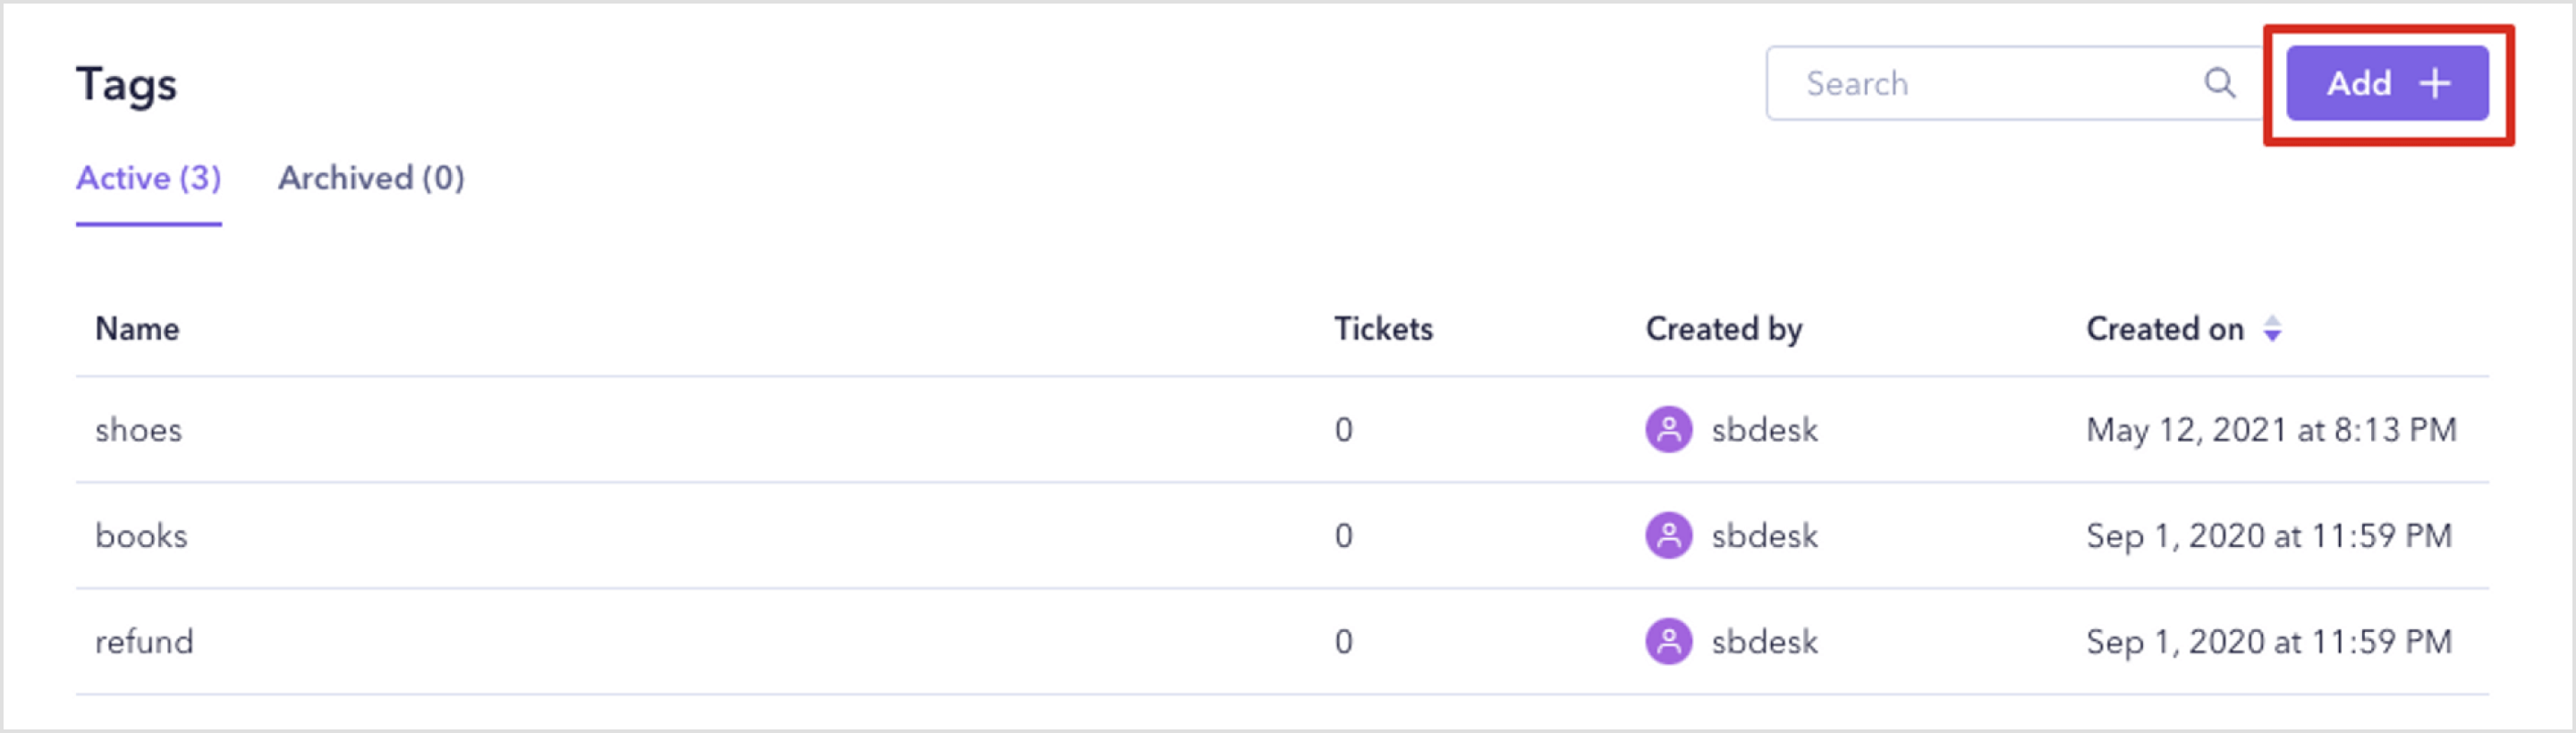This screenshot has width=2576, height=733.
Task: Select the Active (3) tab
Action: tap(148, 178)
